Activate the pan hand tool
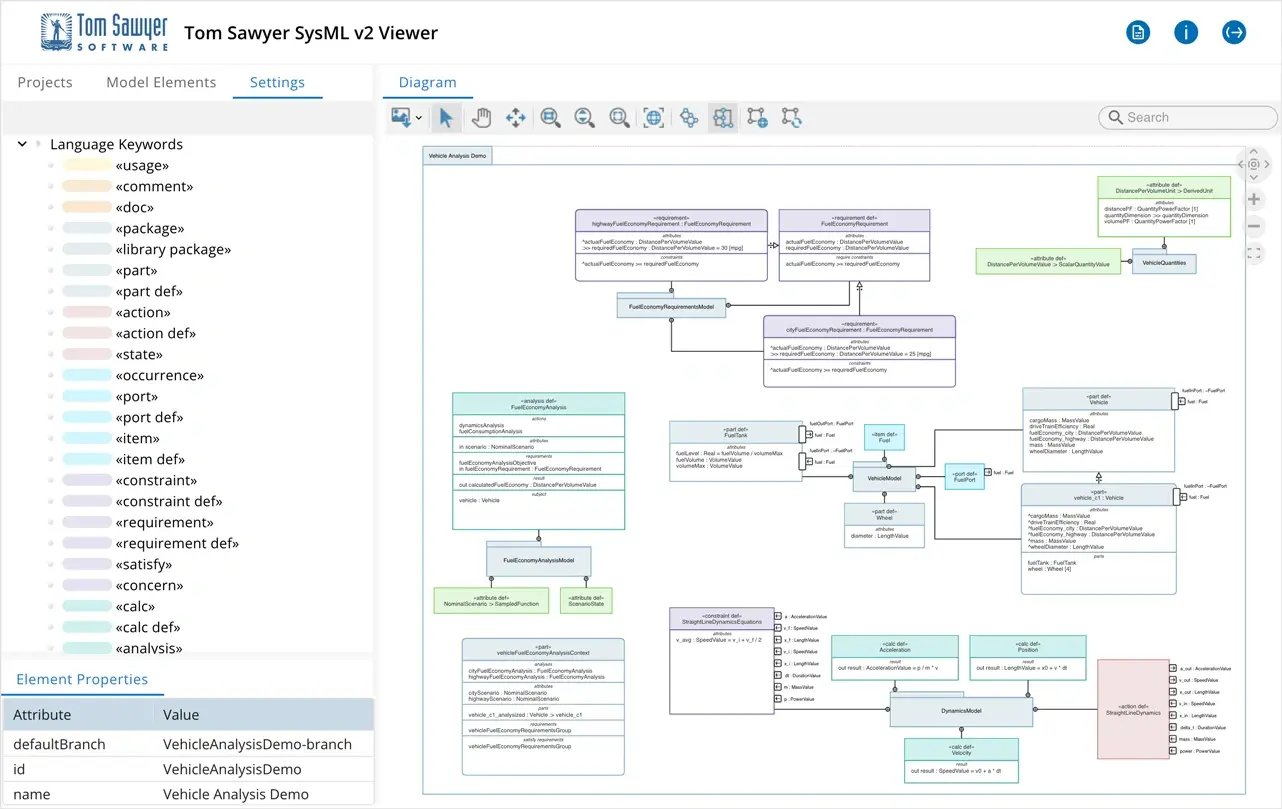This screenshot has height=809, width=1282. (x=481, y=117)
